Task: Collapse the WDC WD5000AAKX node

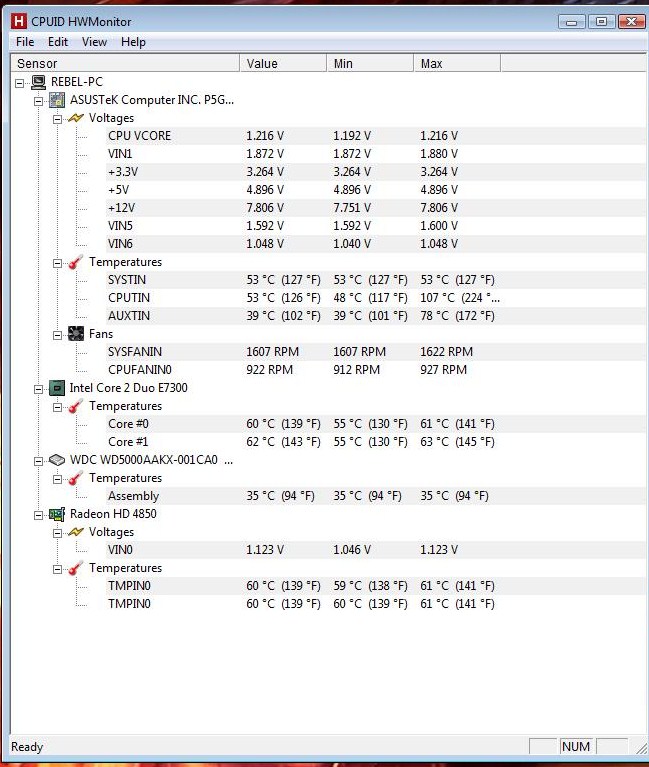Action: tap(38, 461)
